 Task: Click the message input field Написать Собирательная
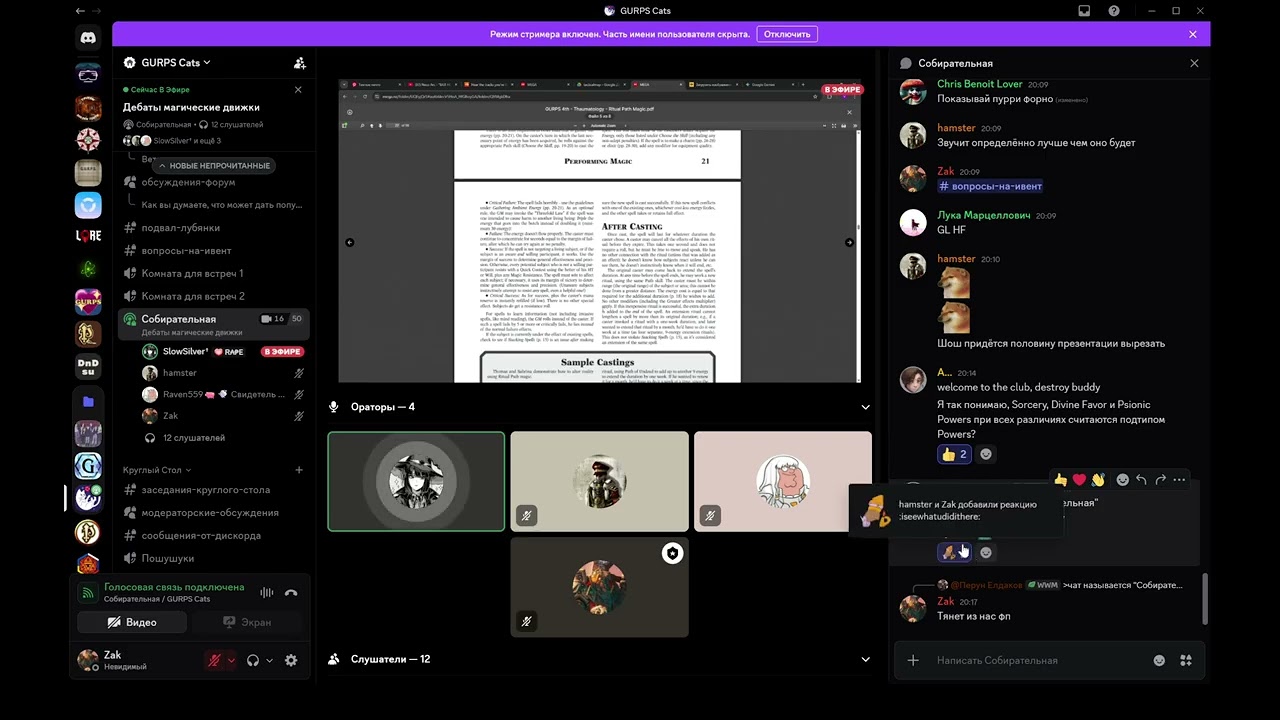pos(1040,660)
